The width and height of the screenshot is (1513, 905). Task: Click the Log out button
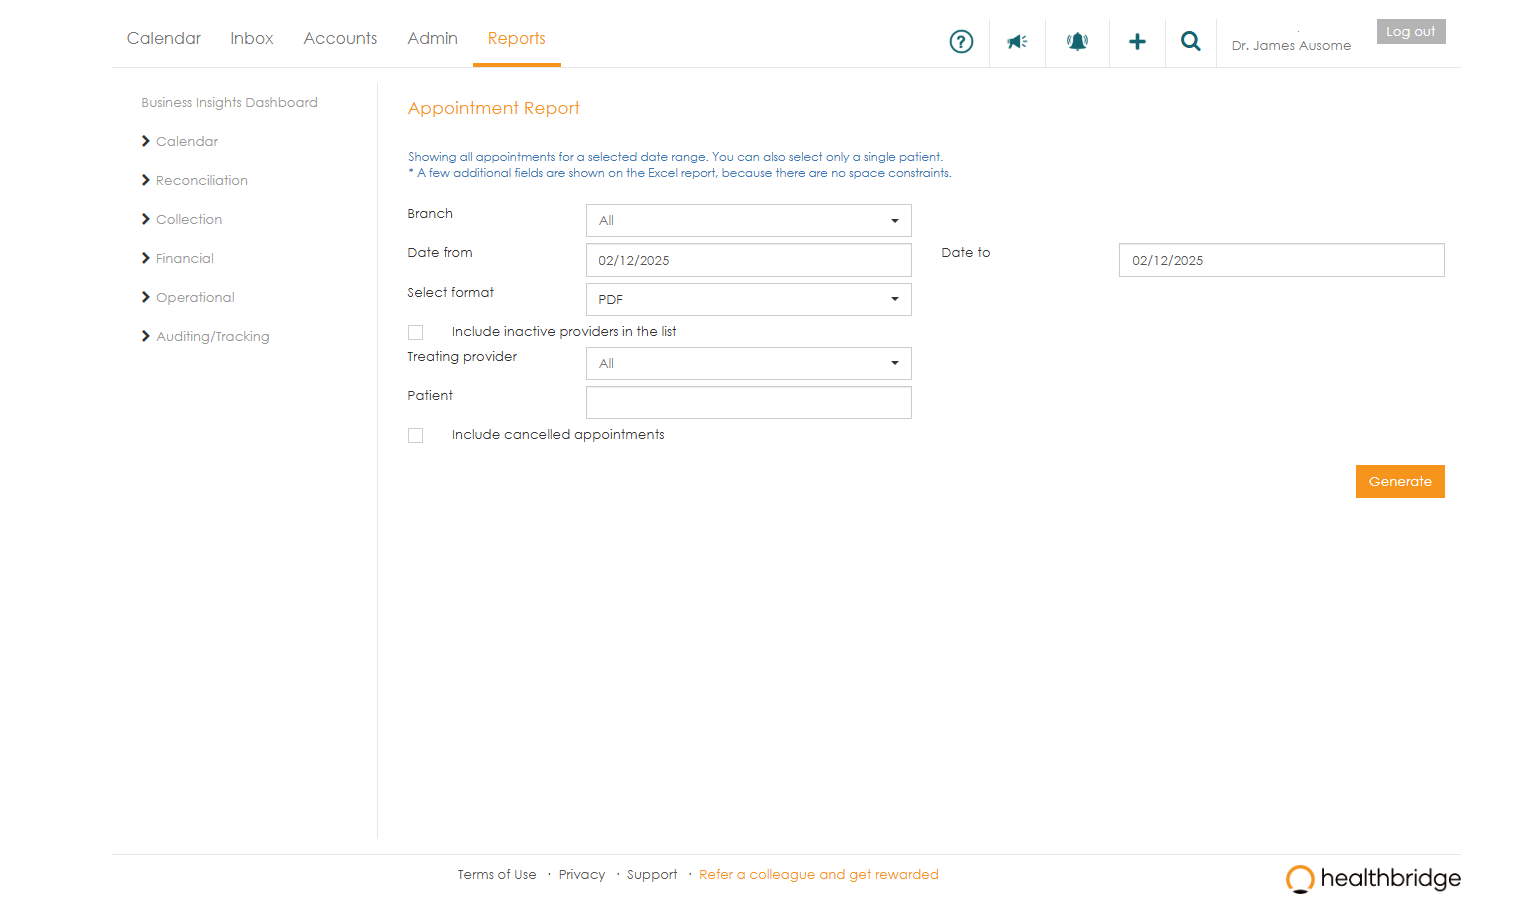point(1410,32)
